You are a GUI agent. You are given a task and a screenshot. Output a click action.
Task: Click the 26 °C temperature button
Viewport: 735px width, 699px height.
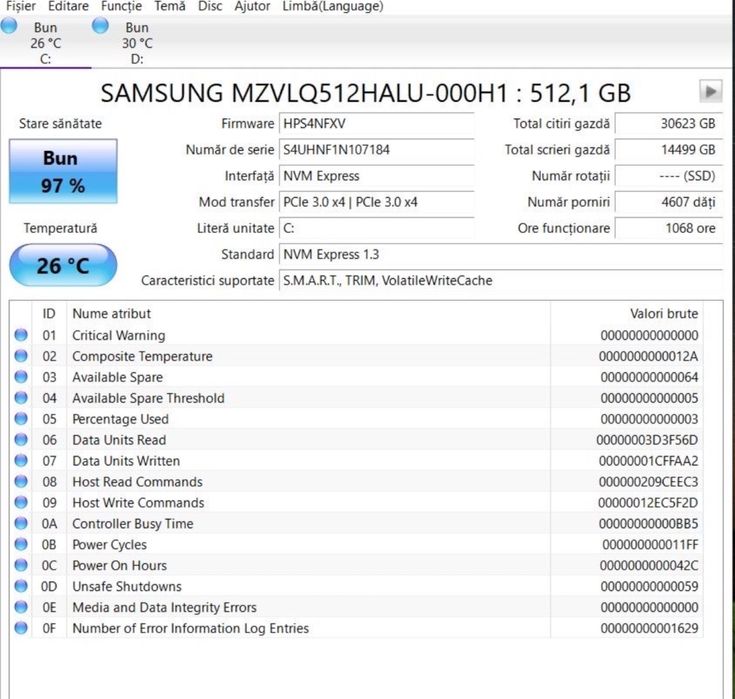63,265
